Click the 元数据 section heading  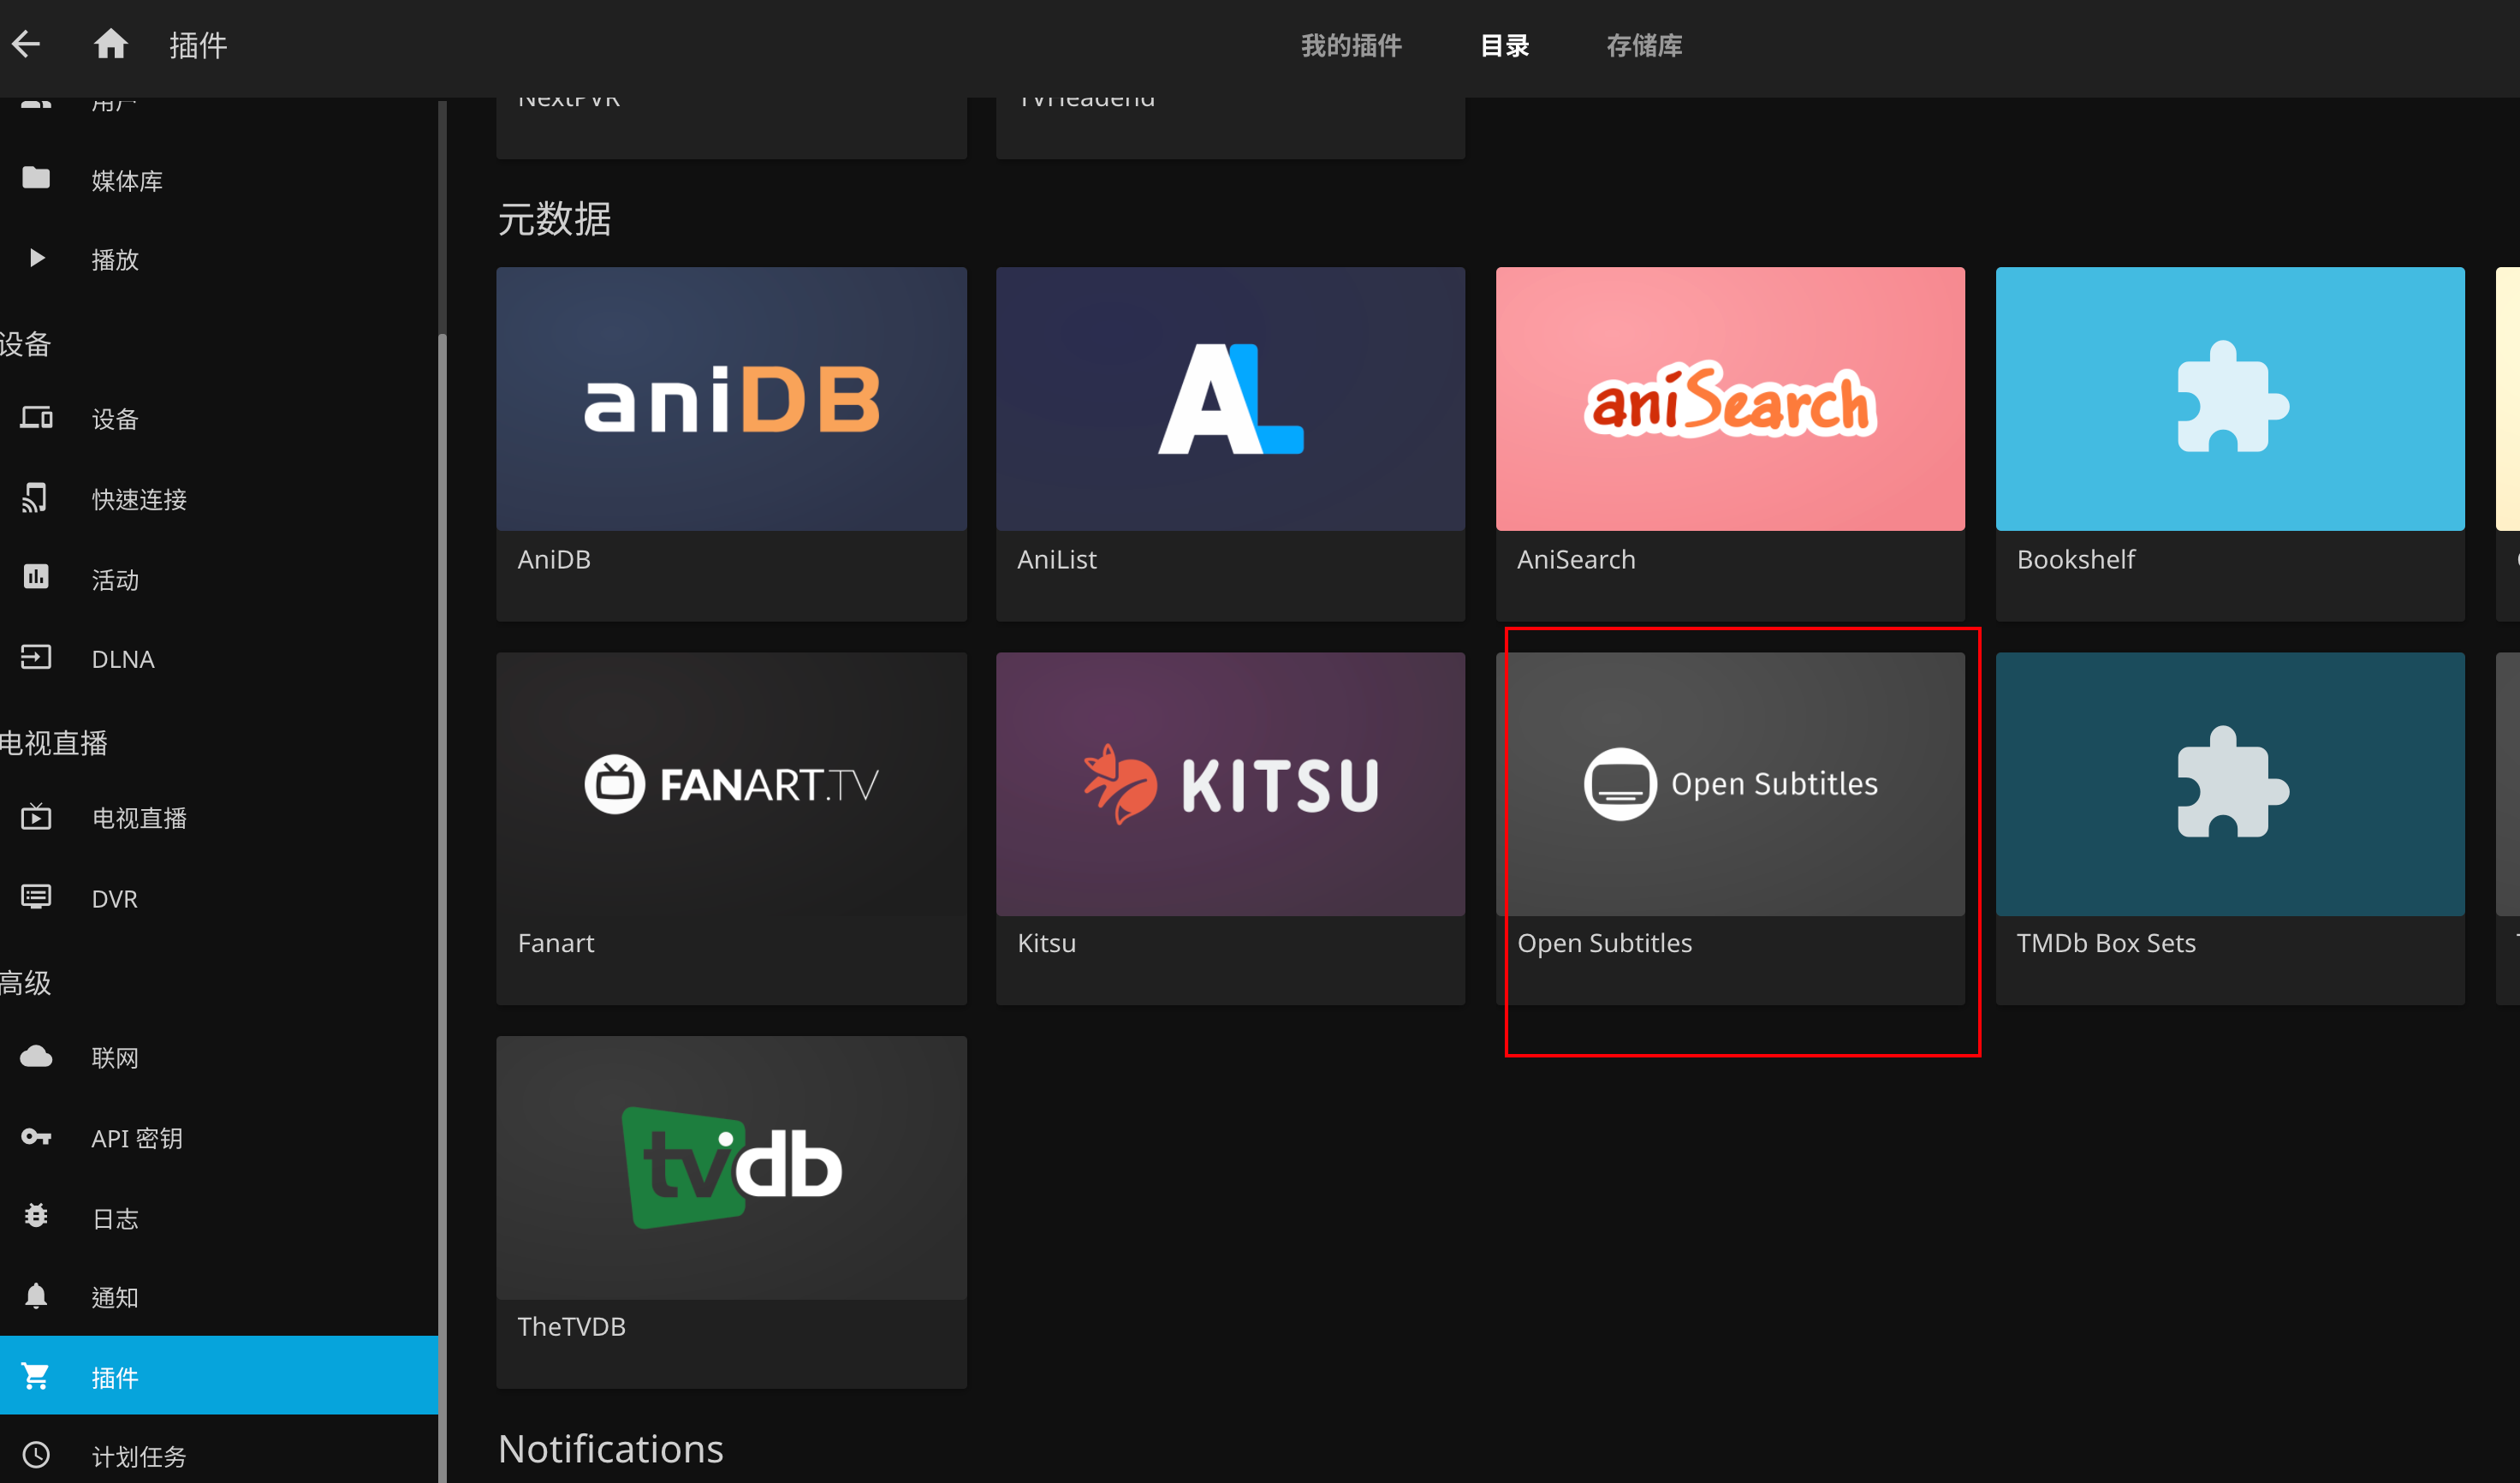554,218
